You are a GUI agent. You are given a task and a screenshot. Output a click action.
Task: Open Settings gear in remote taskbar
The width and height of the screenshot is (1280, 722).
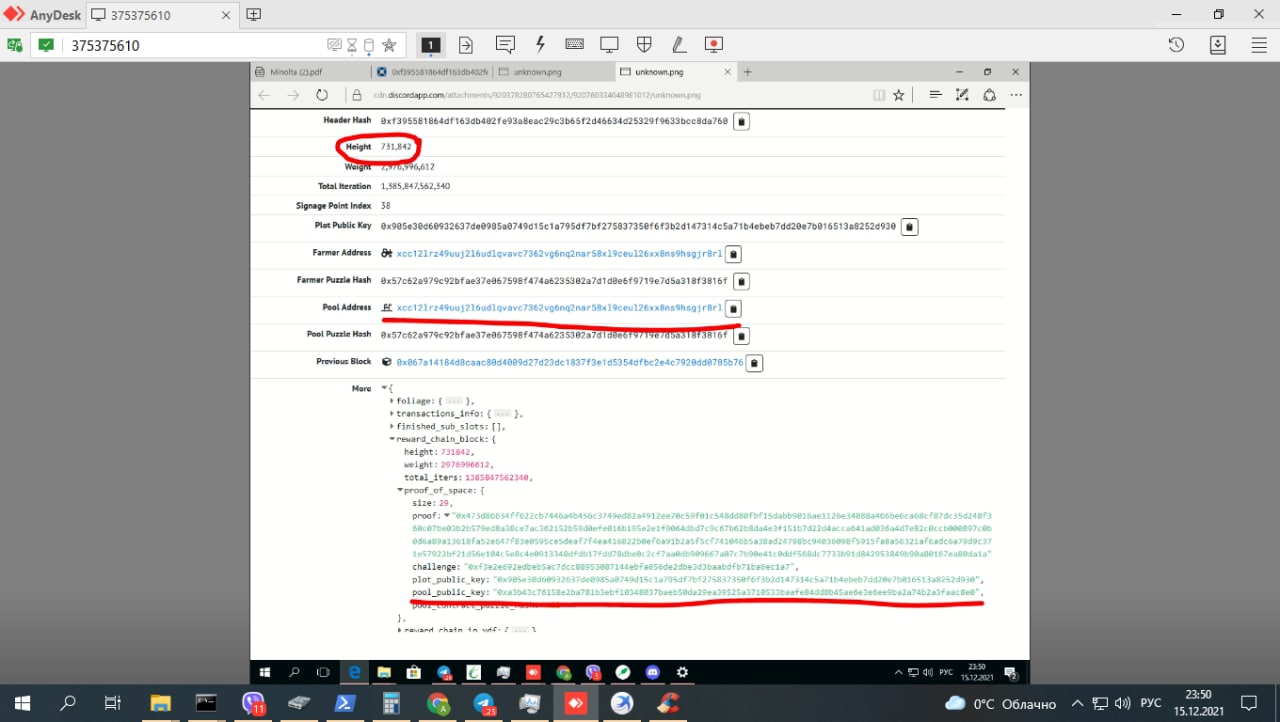point(682,672)
